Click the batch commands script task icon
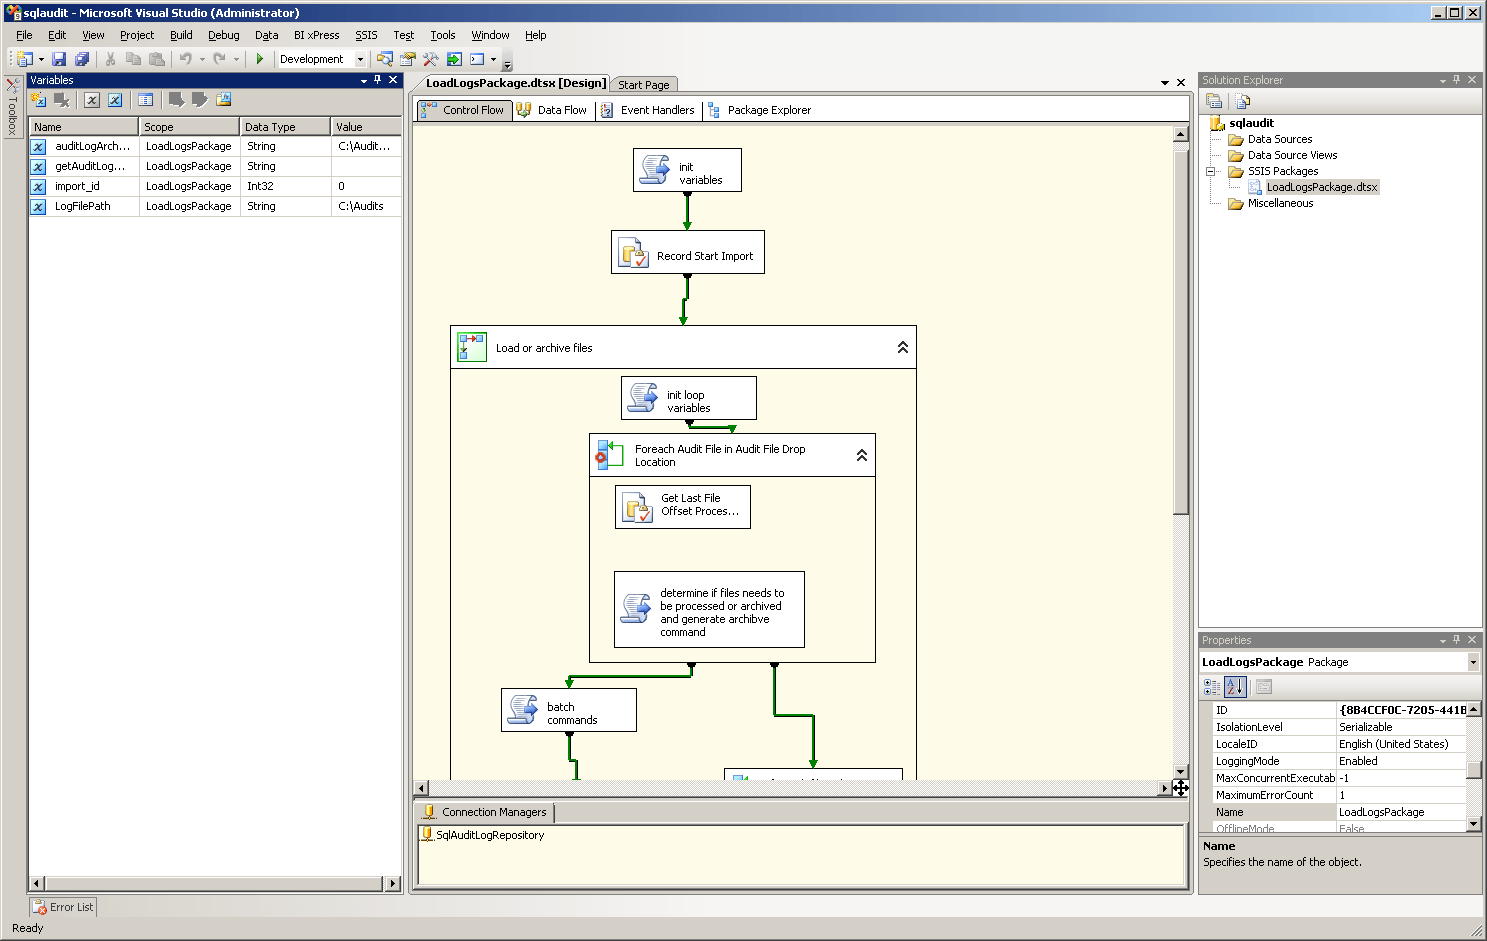Image resolution: width=1487 pixels, height=941 pixels. 522,710
